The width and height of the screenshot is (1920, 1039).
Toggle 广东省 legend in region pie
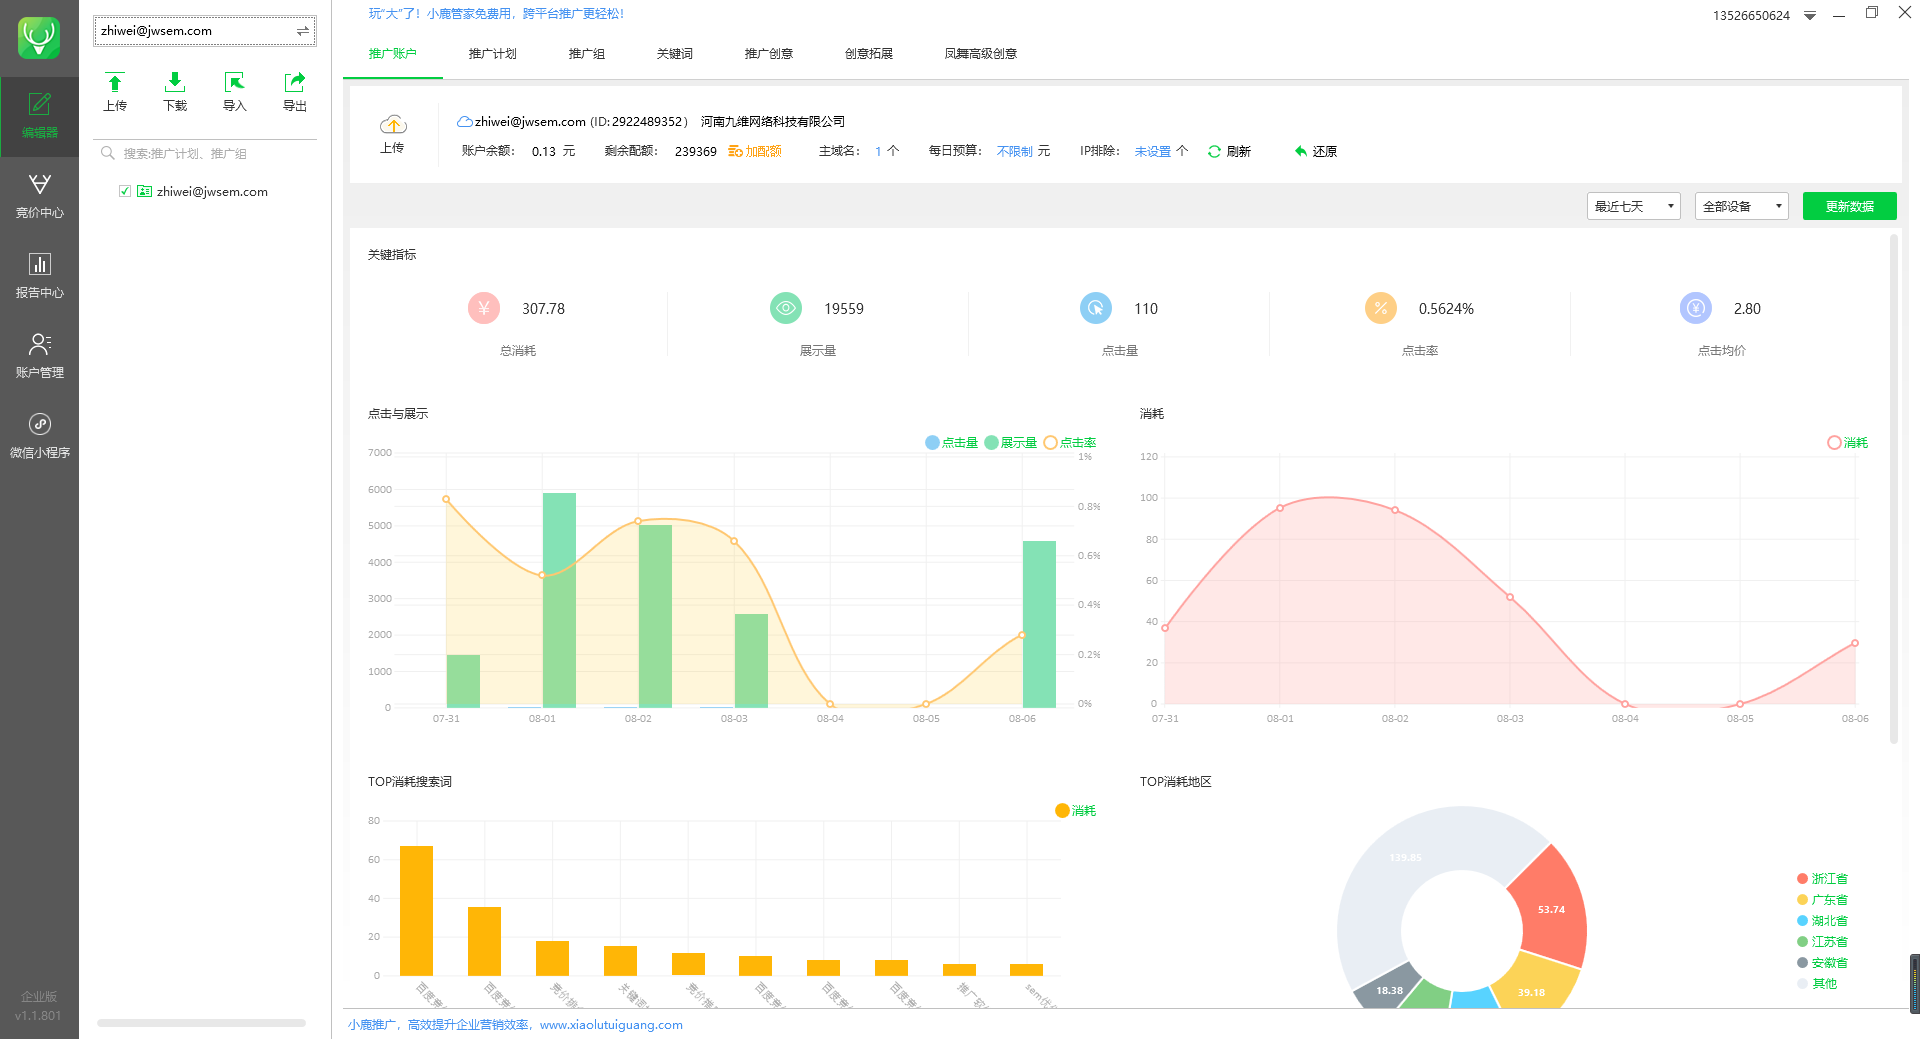coord(1822,900)
